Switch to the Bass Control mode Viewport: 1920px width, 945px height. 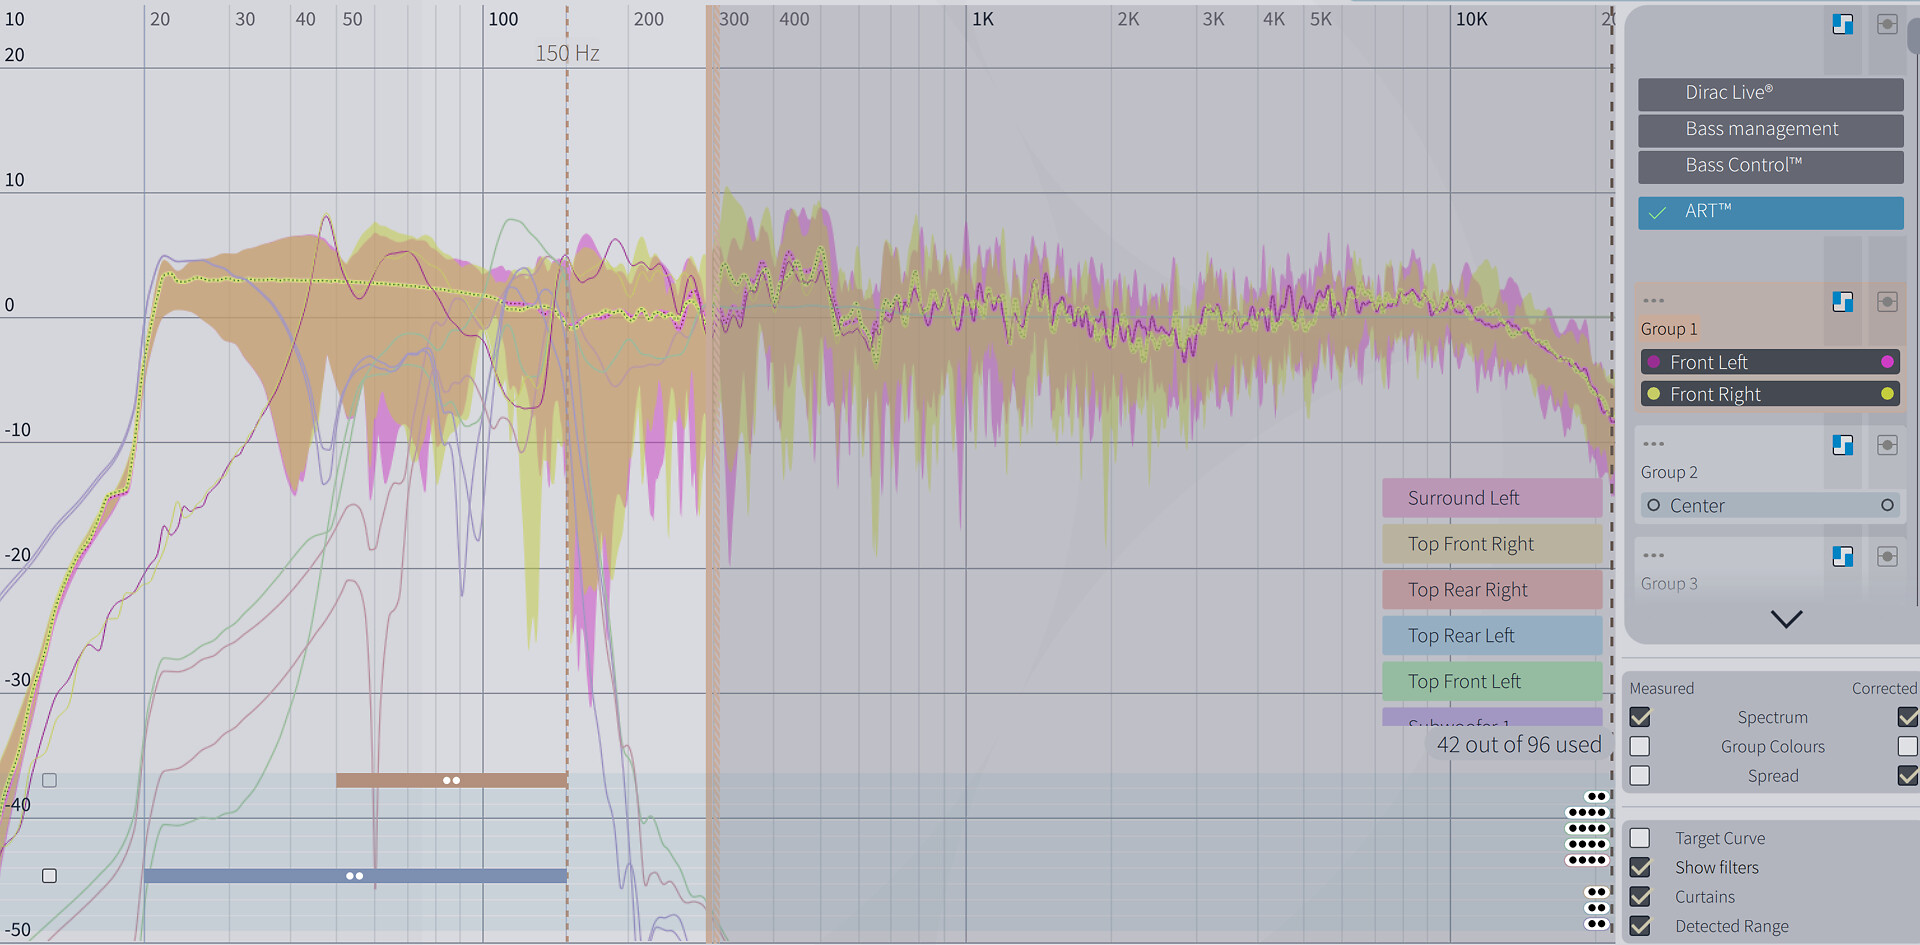pyautogui.click(x=1770, y=166)
